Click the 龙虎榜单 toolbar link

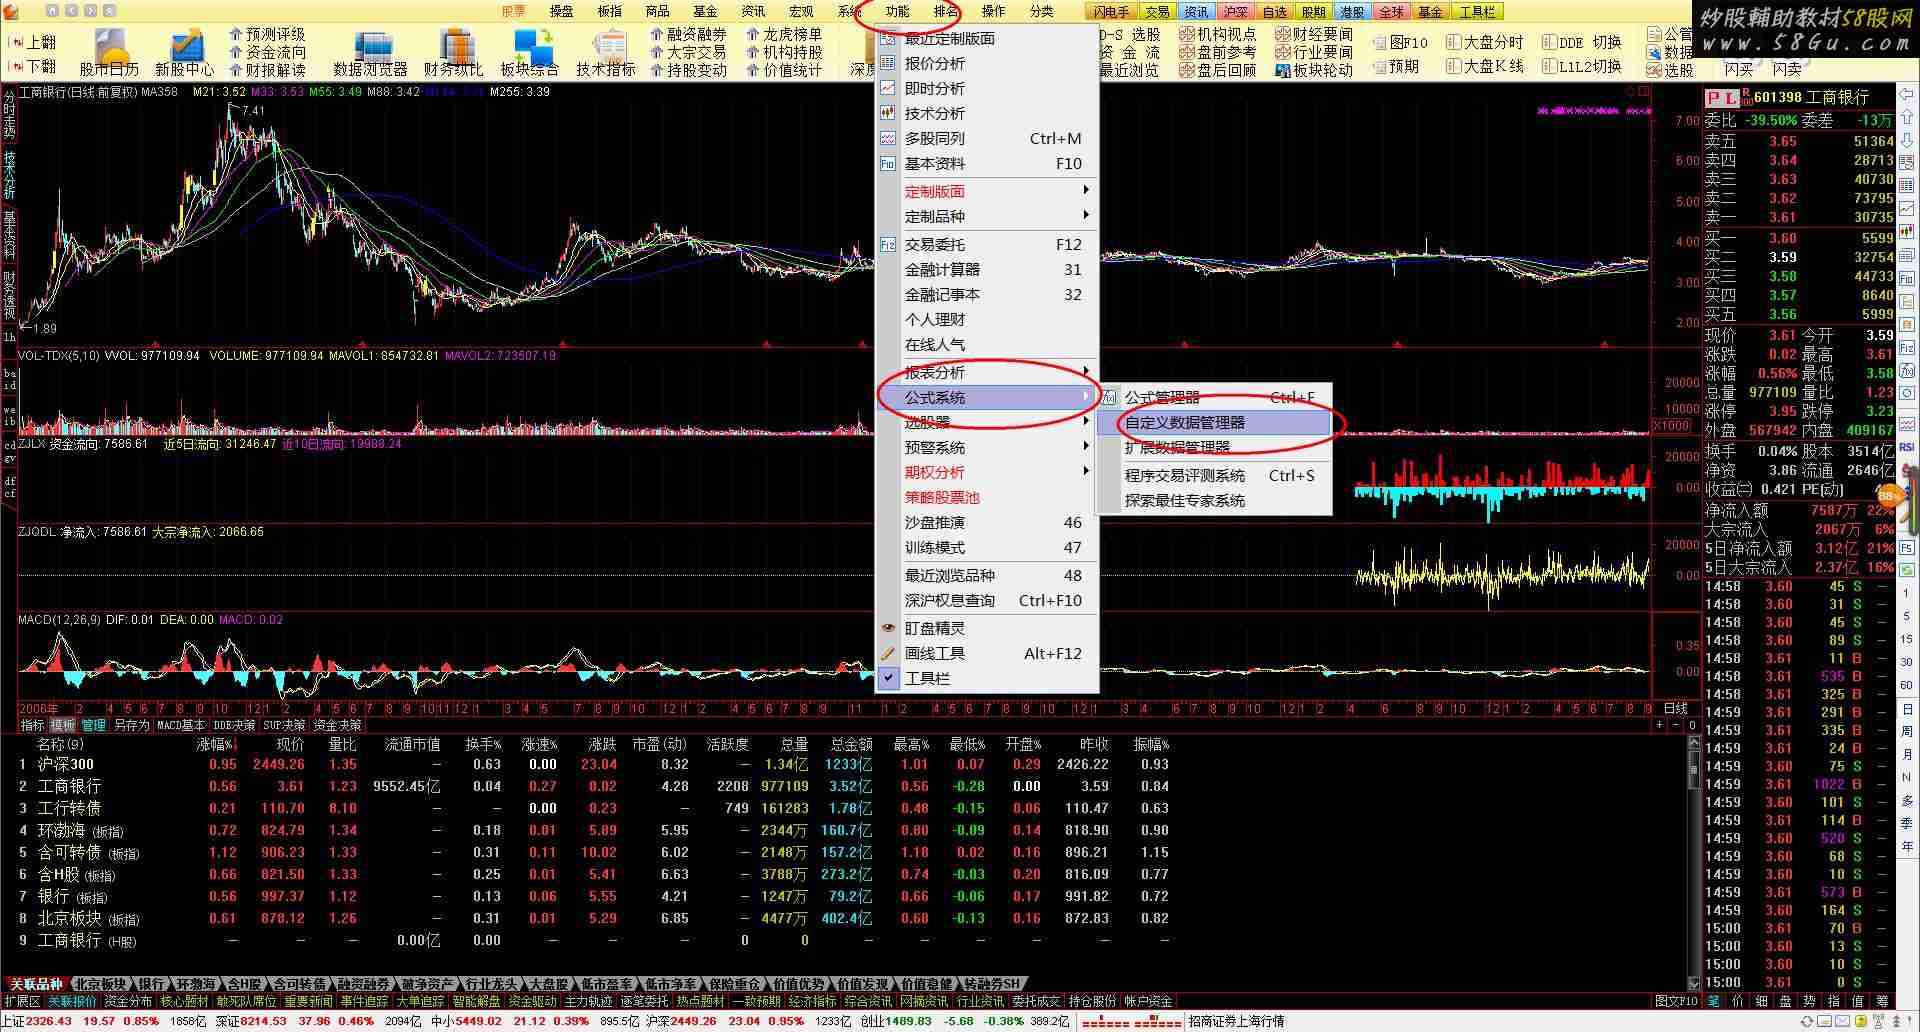[791, 34]
